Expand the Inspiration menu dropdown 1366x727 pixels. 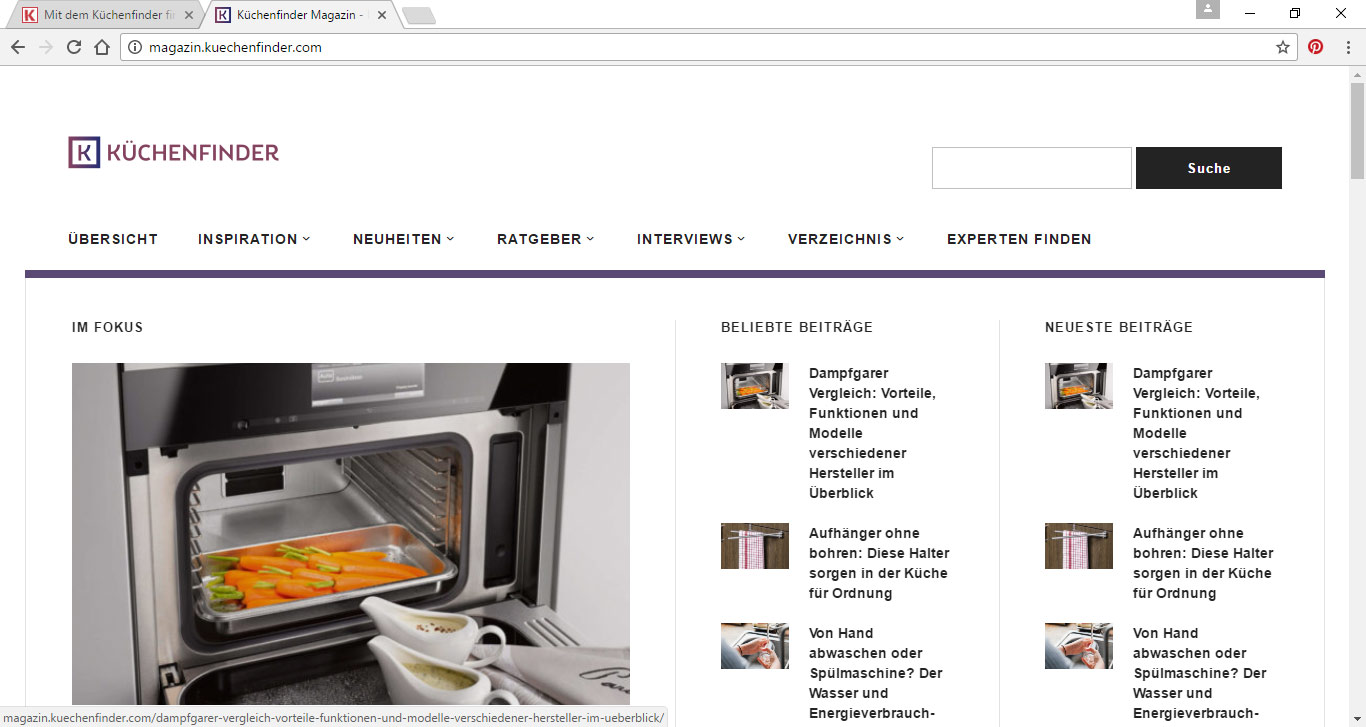click(254, 239)
